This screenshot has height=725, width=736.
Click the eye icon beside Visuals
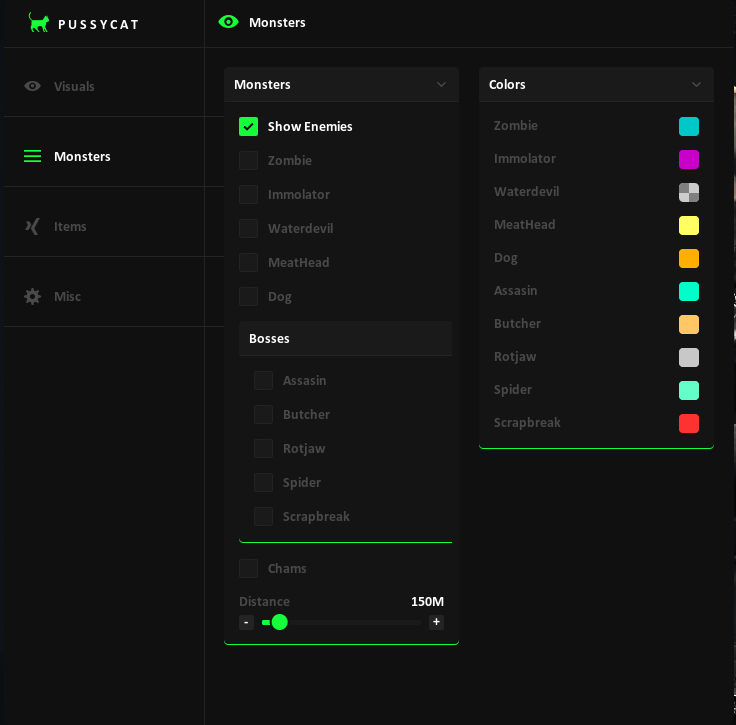click(x=33, y=86)
